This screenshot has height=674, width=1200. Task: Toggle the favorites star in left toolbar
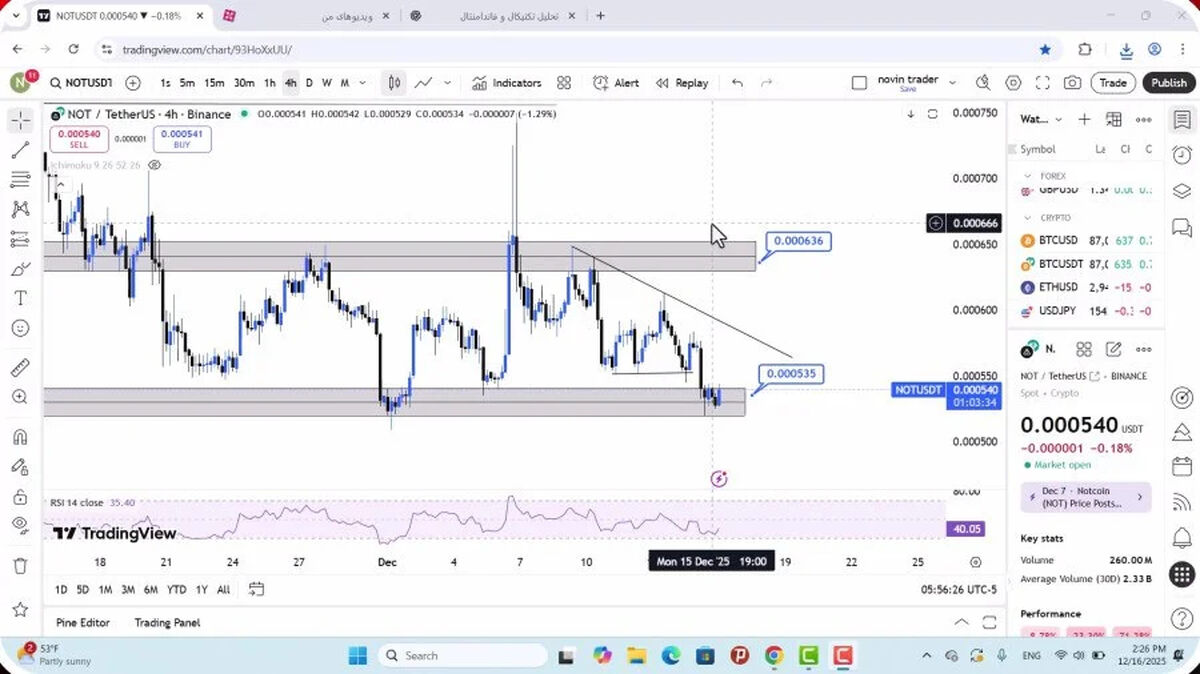[20, 609]
